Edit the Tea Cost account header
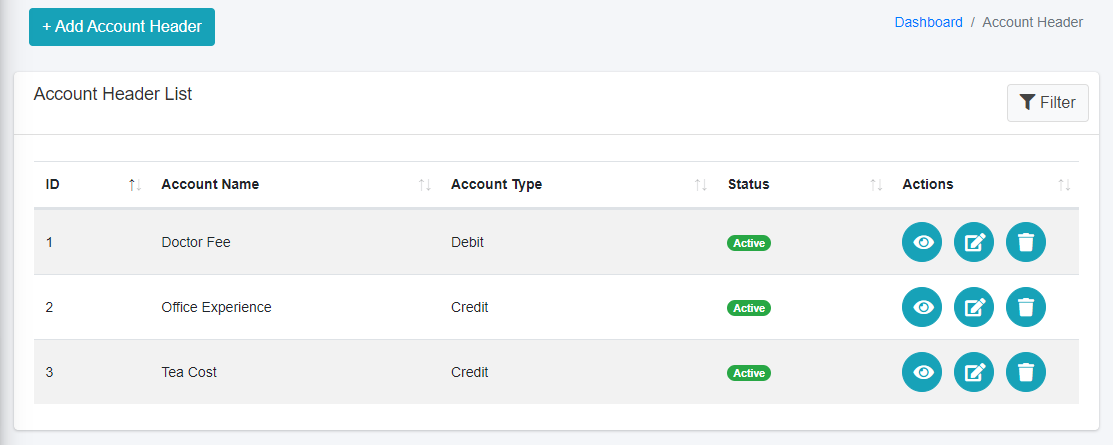Image resolution: width=1113 pixels, height=445 pixels. coord(974,372)
